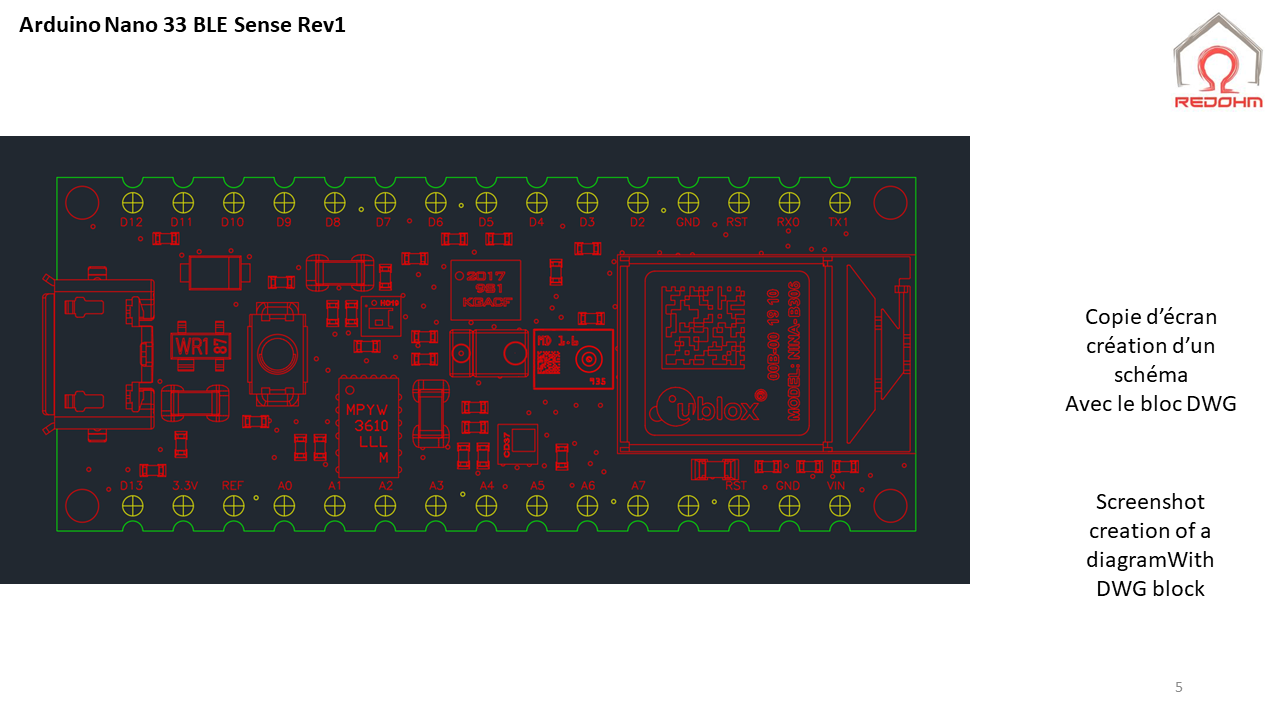Click the D8 pin label
This screenshot has width=1280, height=720.
334,222
